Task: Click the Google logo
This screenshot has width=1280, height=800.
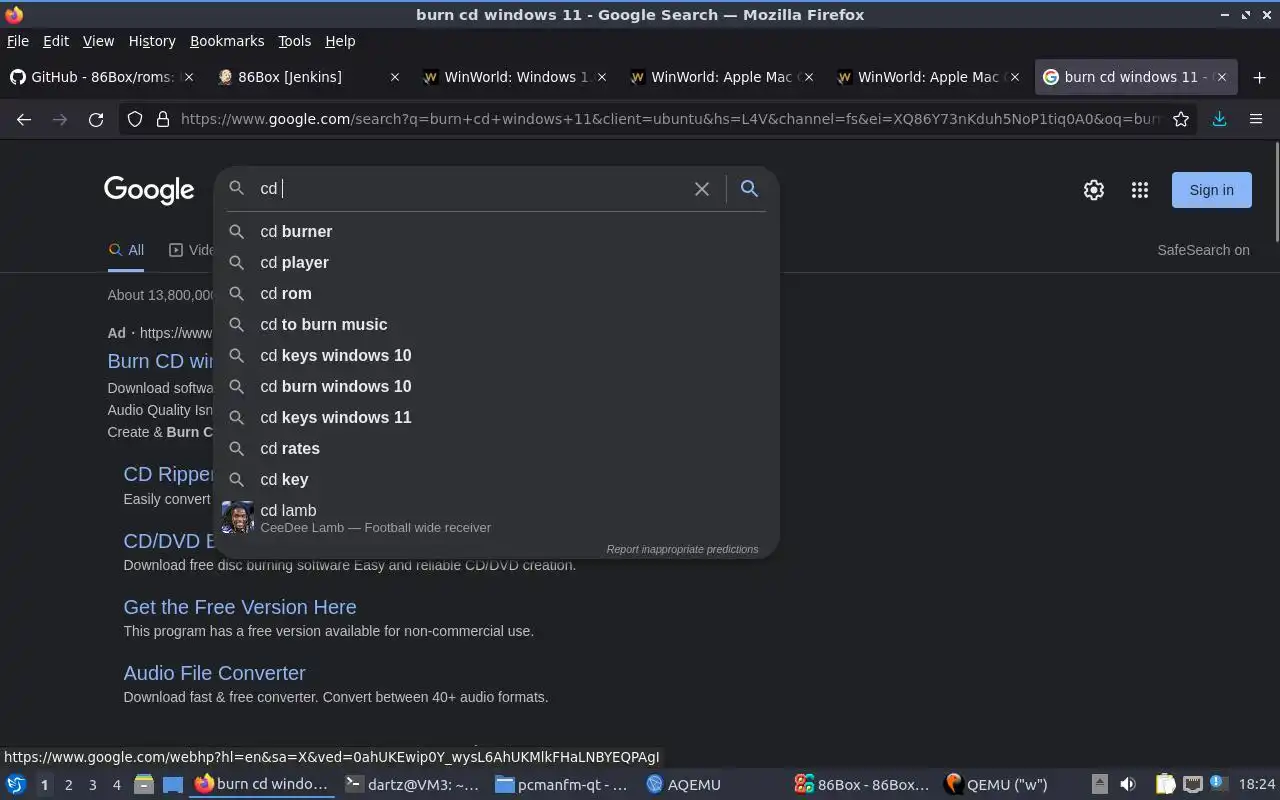Action: 149,190
